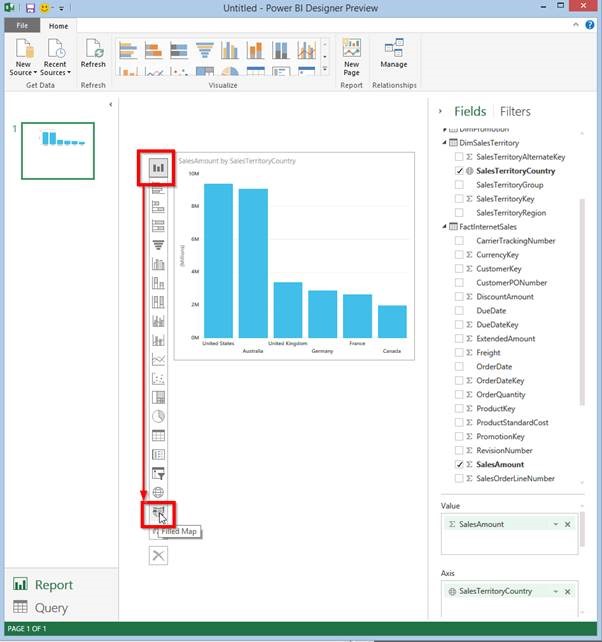
Task: Choose funnel chart in ribbon gallery
Action: click(205, 51)
